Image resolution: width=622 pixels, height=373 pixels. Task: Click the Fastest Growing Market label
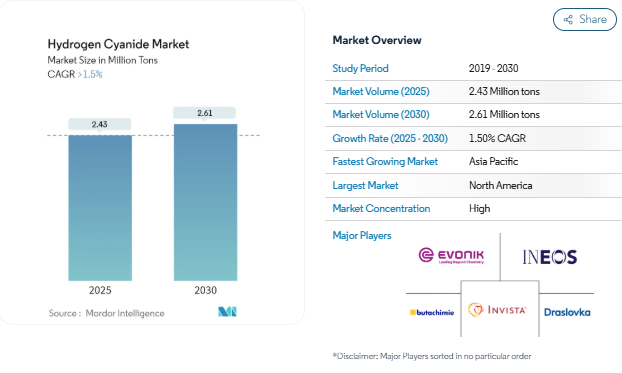(385, 162)
